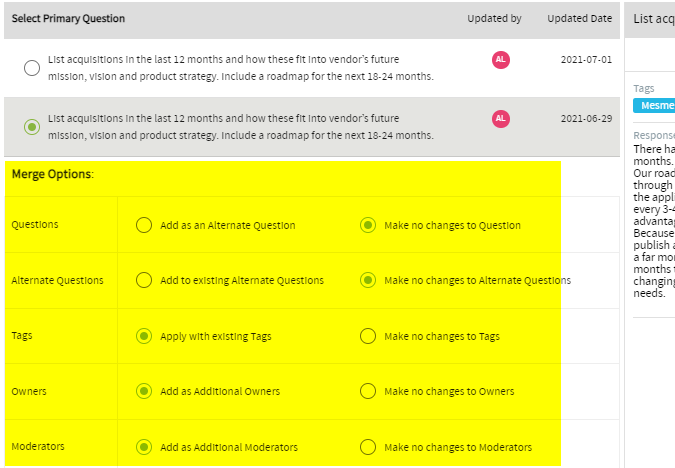This screenshot has width=675, height=468.
Task: Choose Make no changes to Owners
Action: (368, 391)
